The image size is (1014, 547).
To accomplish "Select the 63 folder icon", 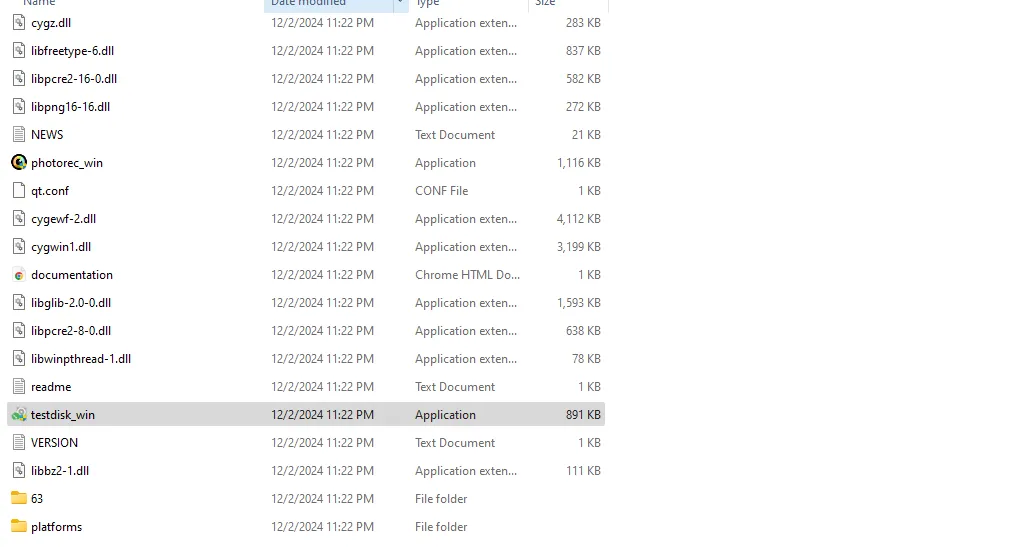I will [x=19, y=499].
